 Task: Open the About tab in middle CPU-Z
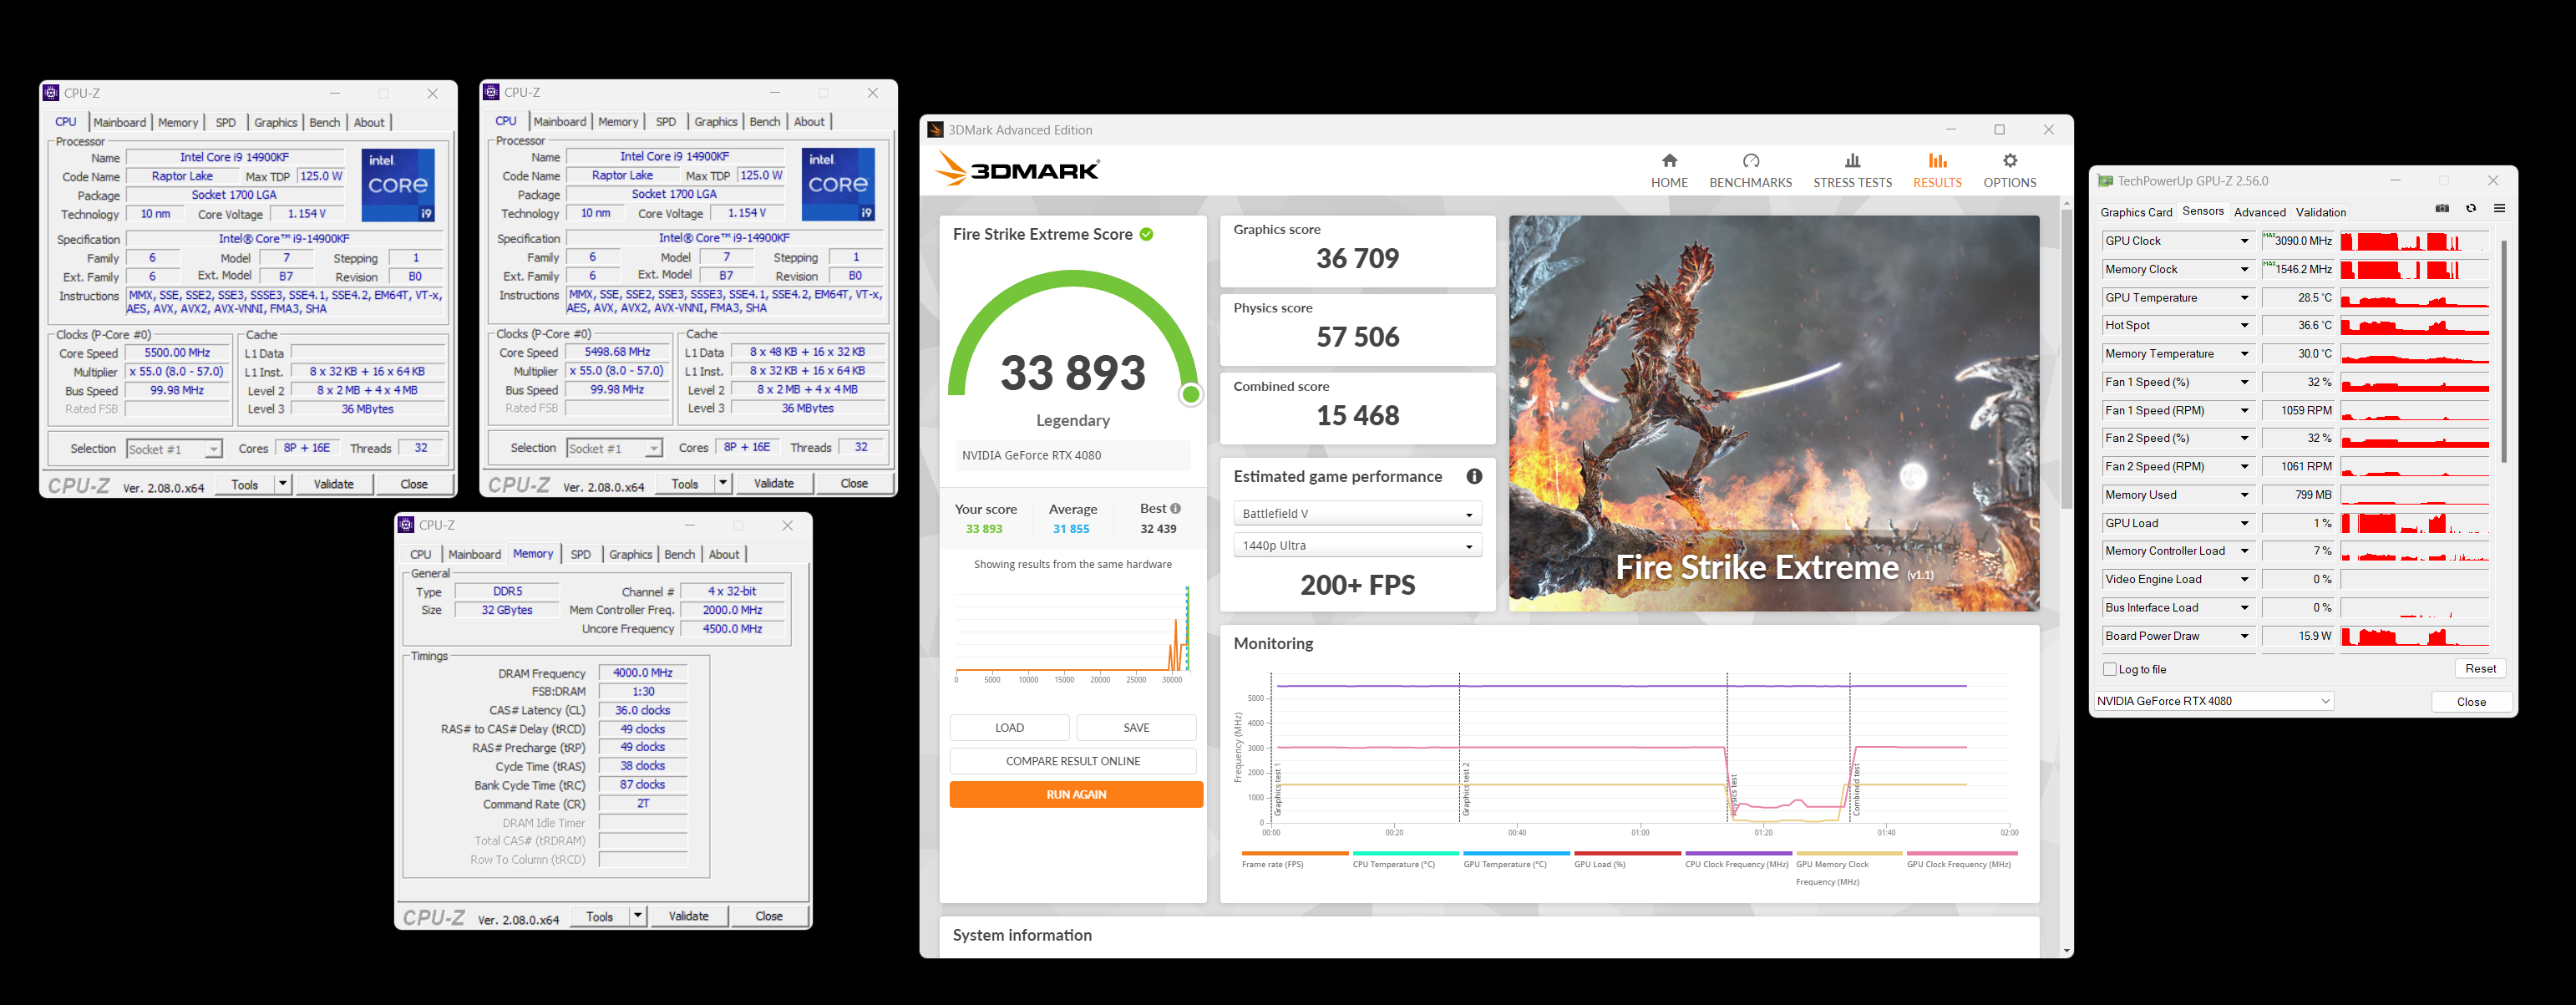(x=809, y=122)
